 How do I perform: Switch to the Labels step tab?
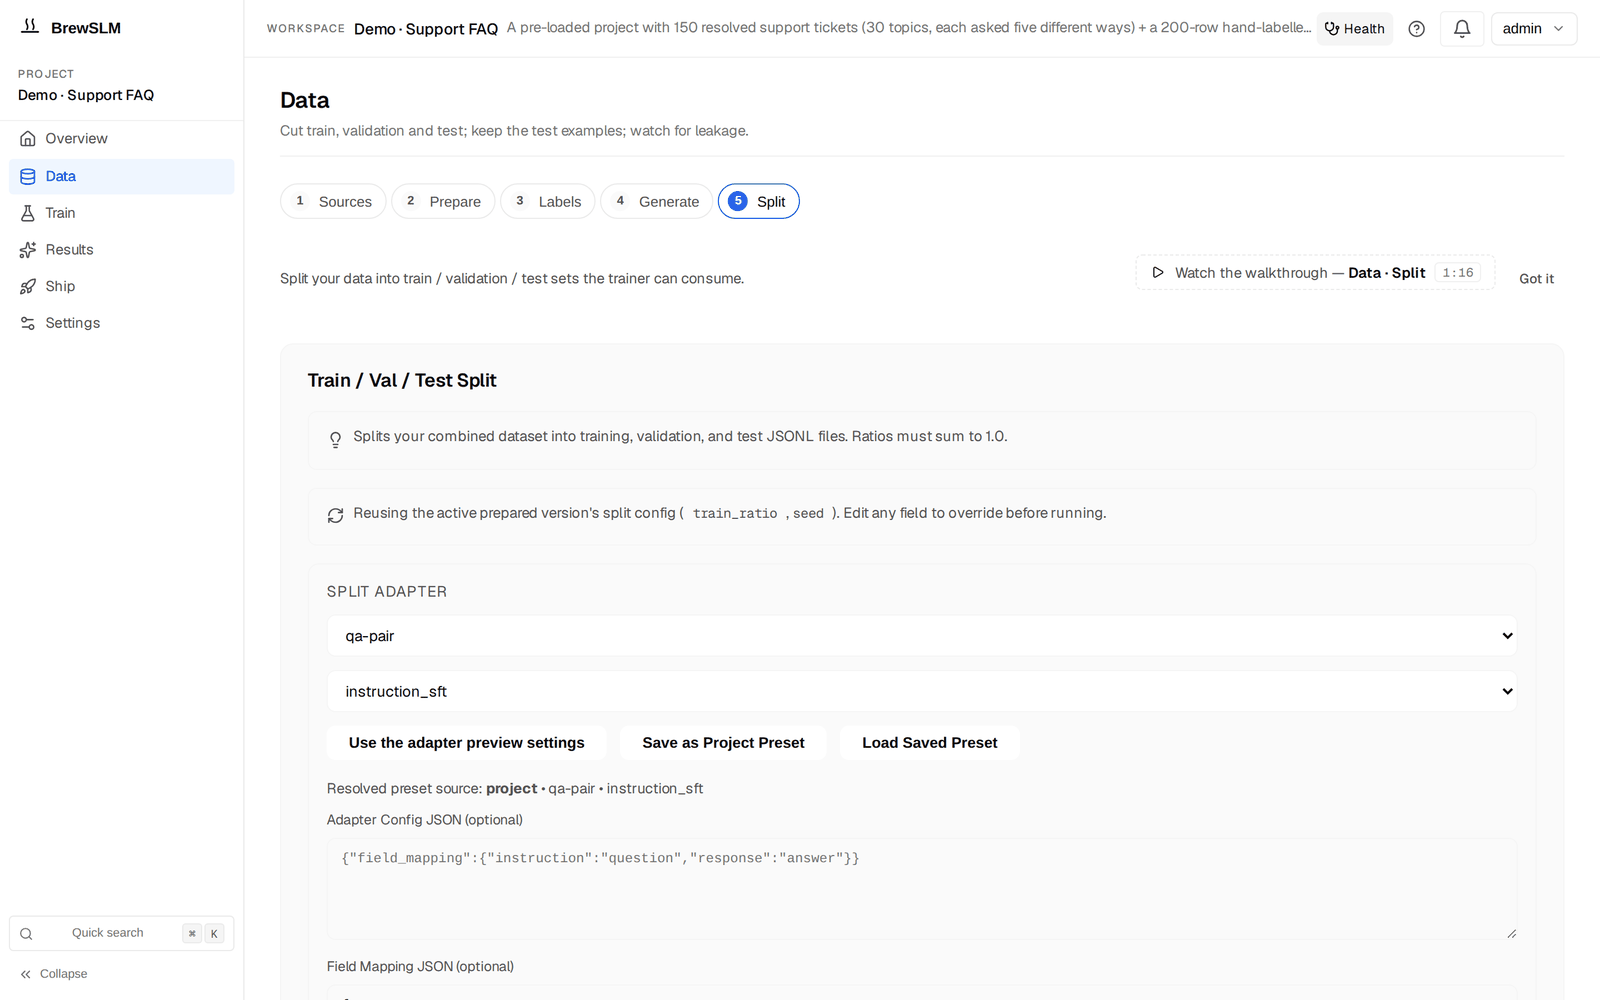[548, 201]
